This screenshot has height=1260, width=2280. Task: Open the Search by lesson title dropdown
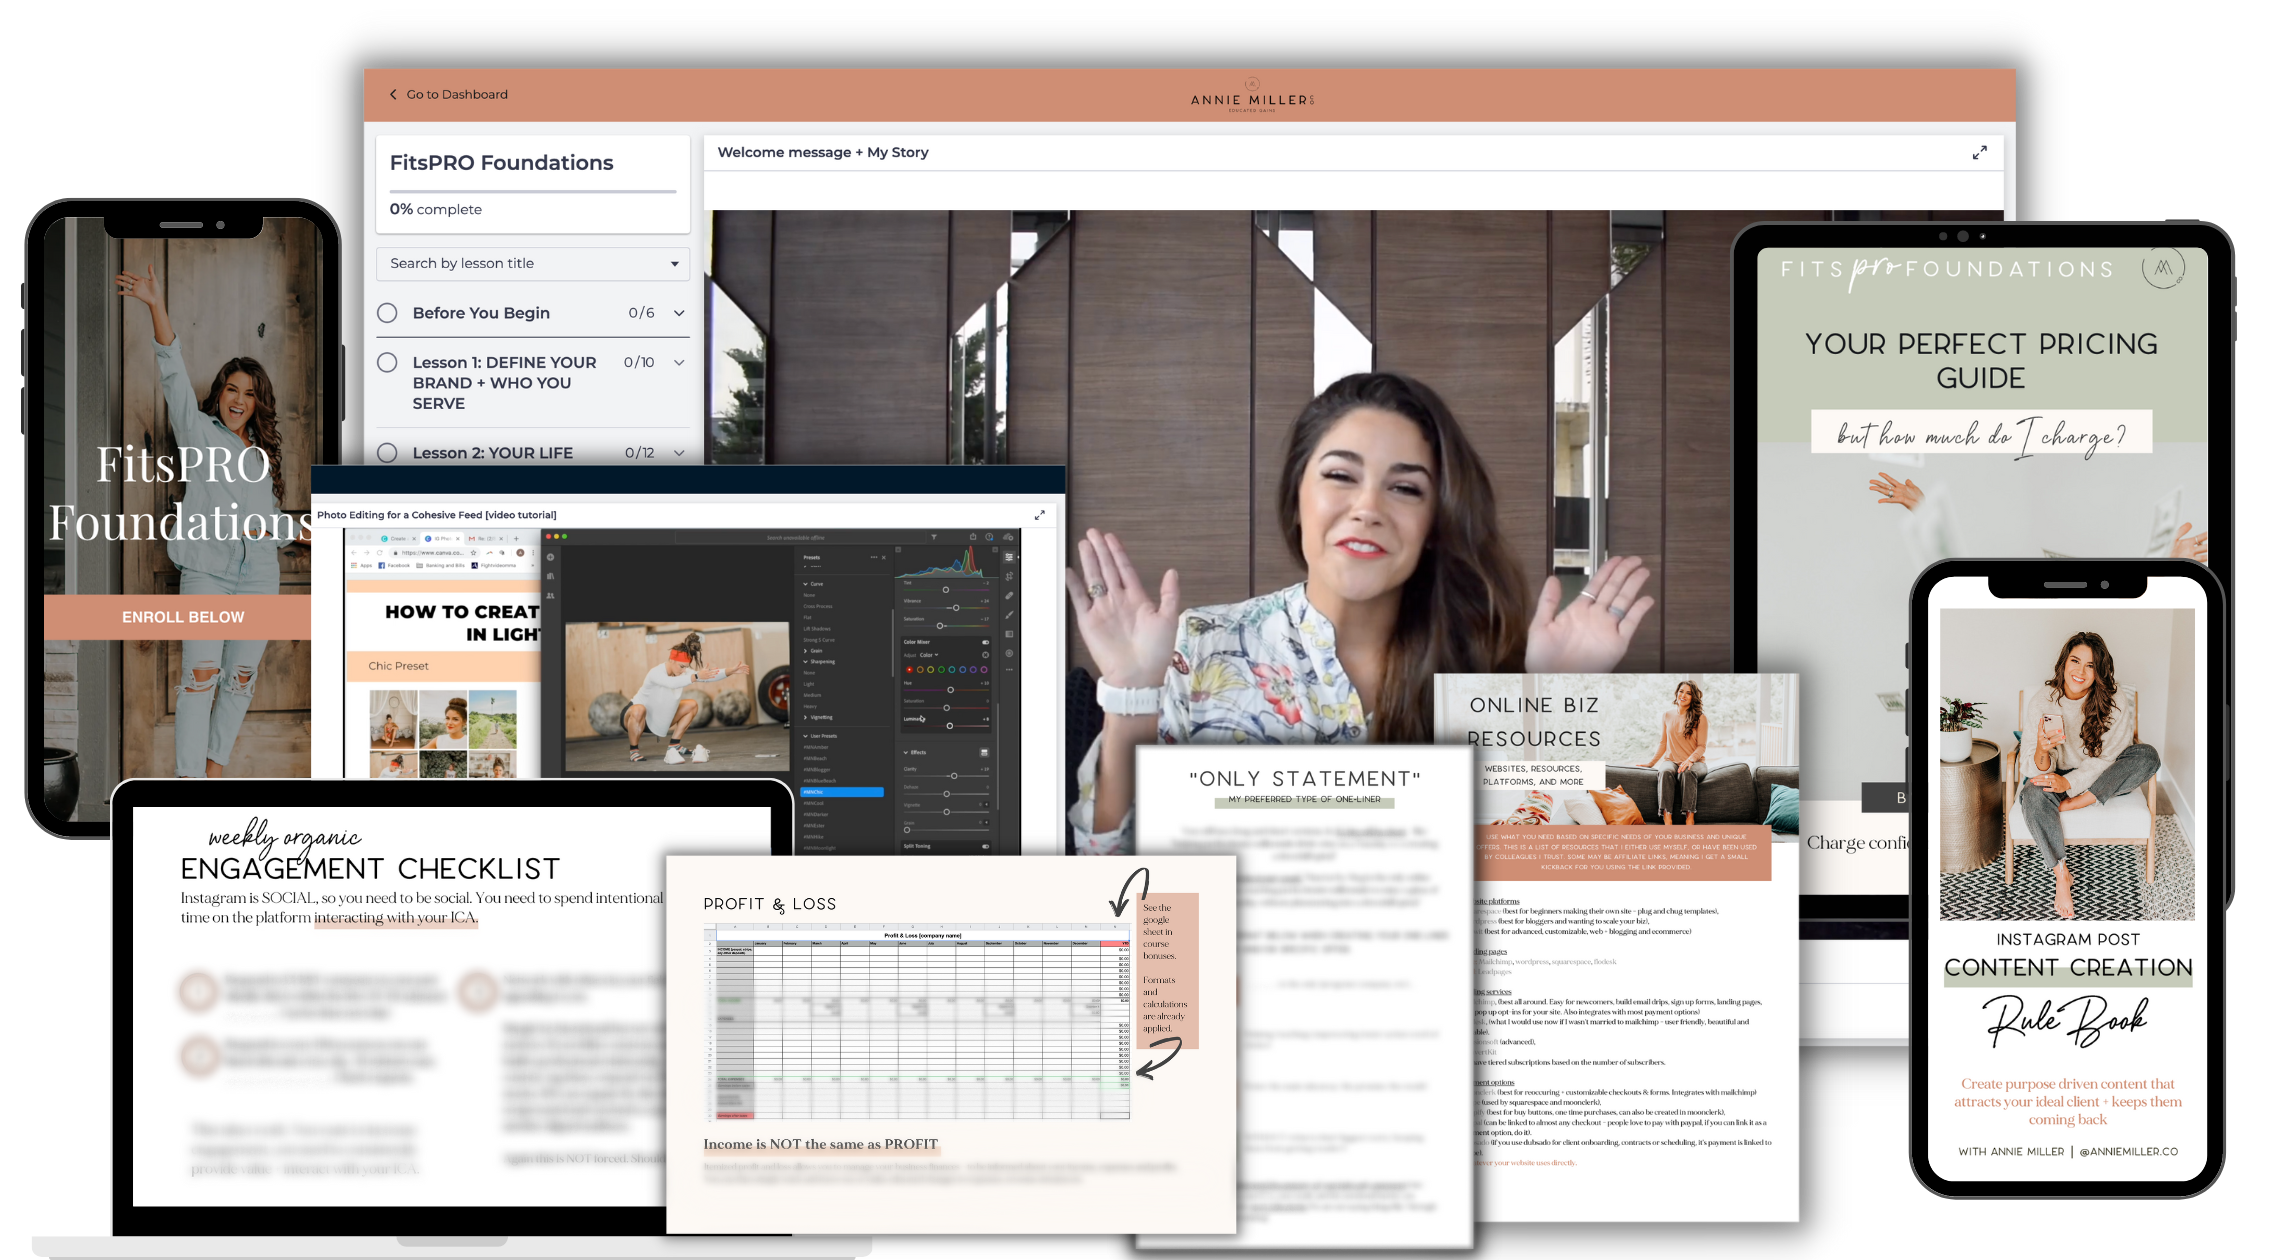(533, 263)
